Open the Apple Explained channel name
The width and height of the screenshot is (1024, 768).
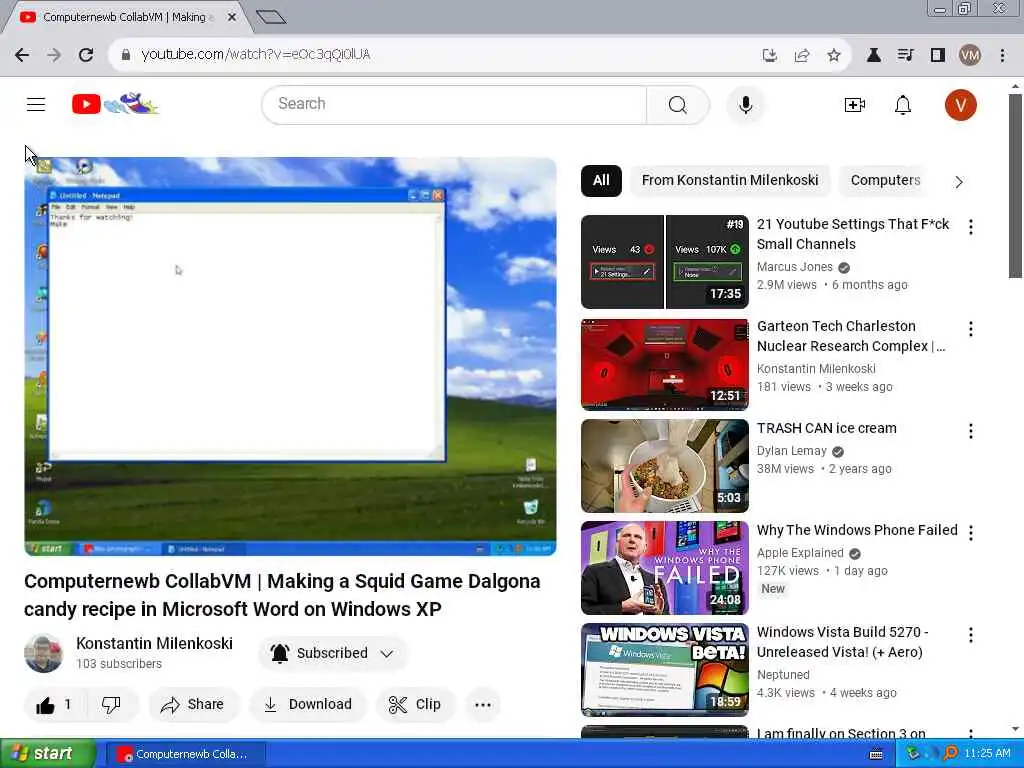[x=800, y=553]
